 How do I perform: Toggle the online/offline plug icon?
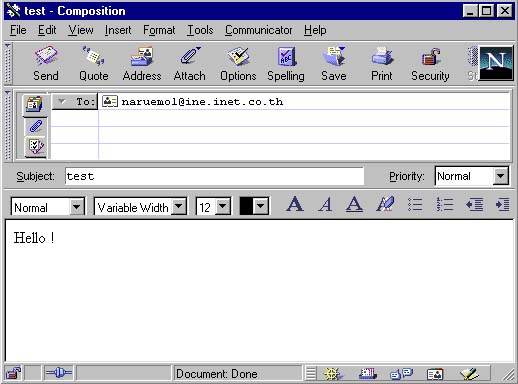pos(59,373)
